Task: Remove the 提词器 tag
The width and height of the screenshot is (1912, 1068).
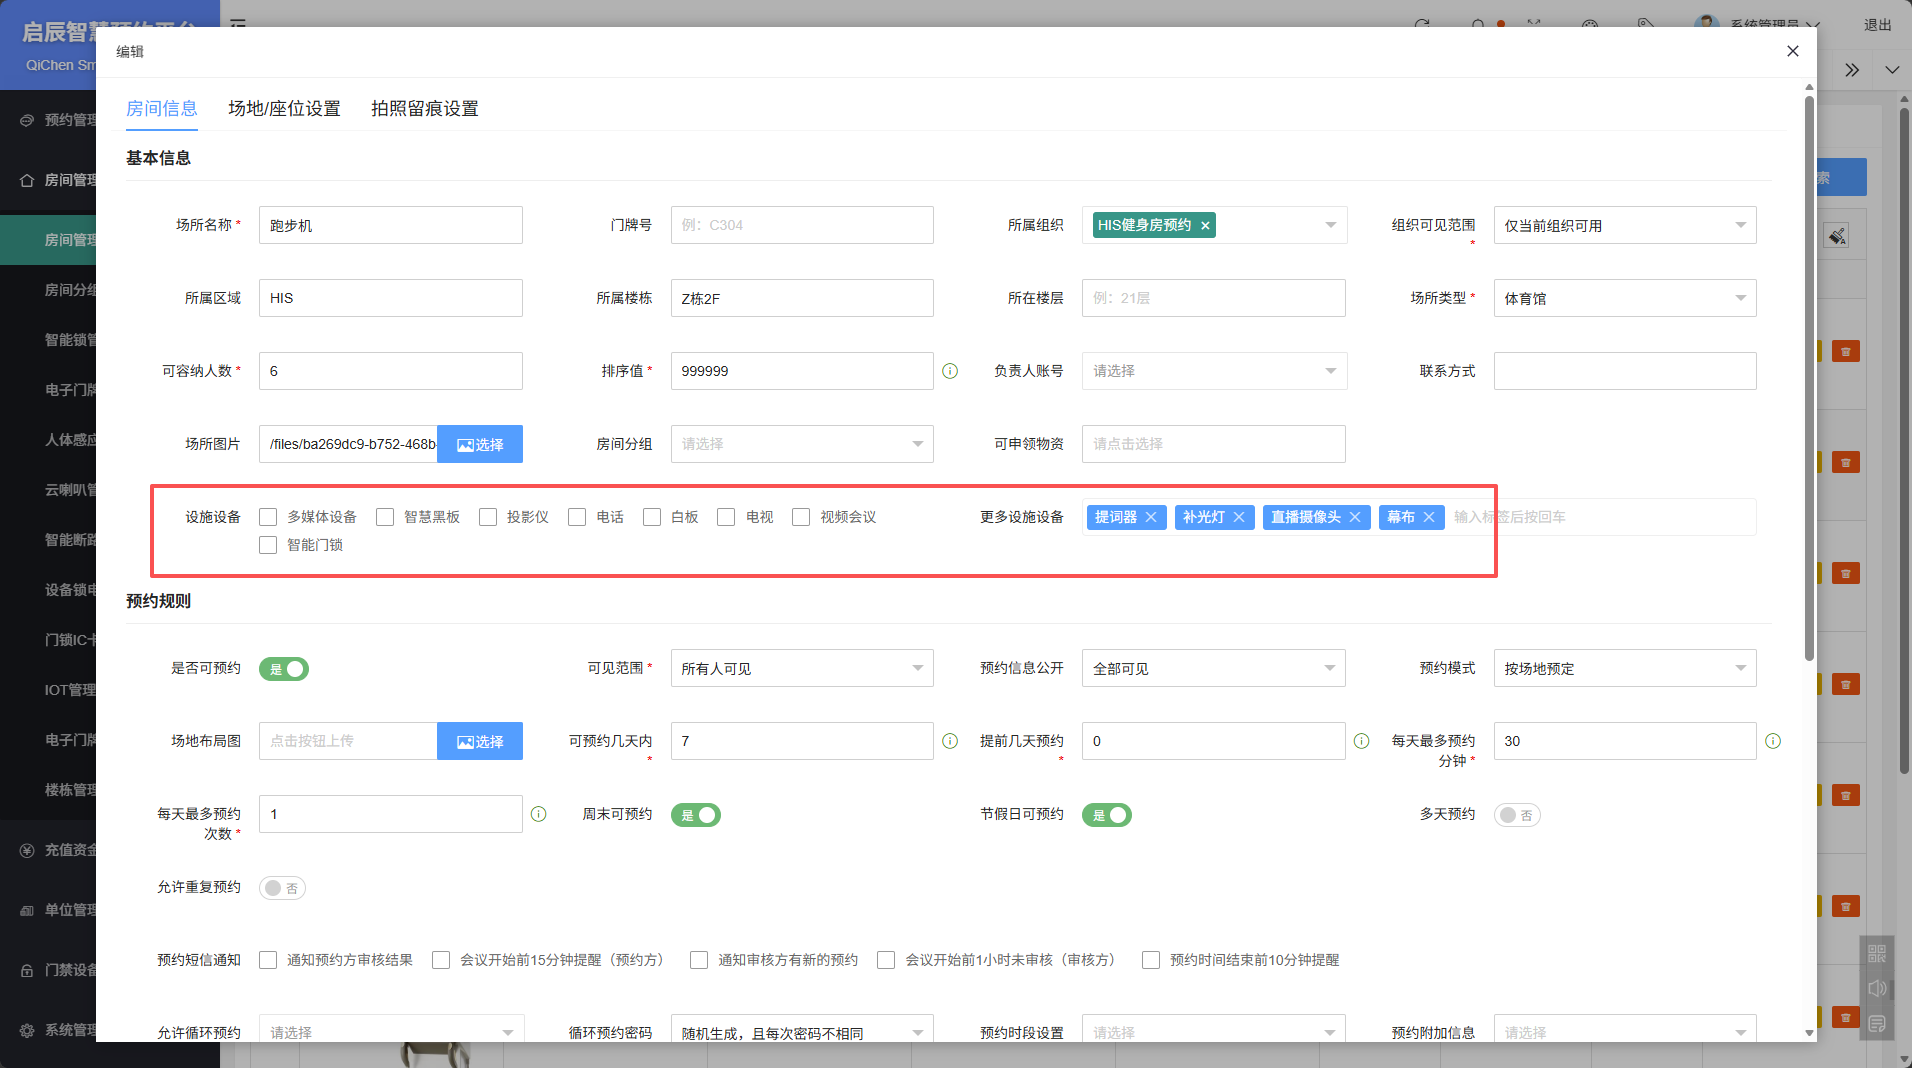Action: 1151,517
